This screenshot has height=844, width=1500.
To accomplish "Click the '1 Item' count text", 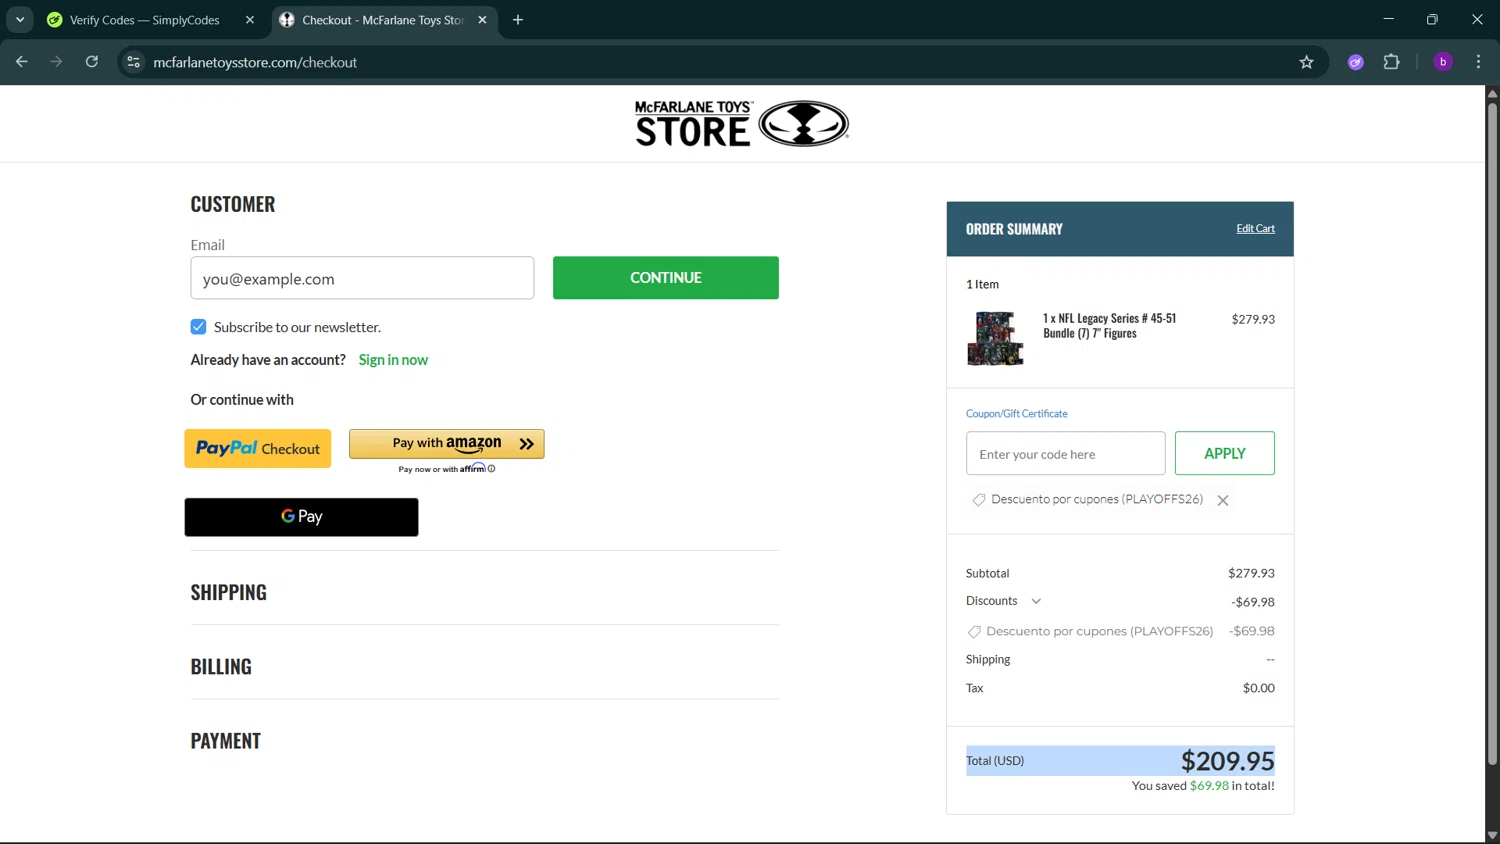I will [982, 285].
